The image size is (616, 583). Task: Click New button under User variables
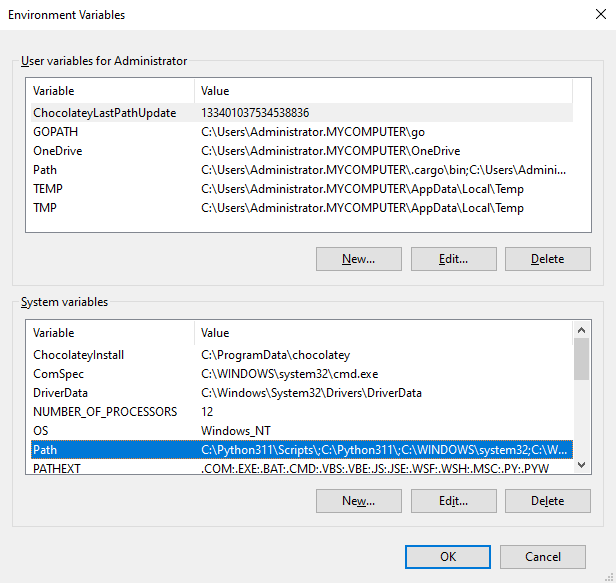(358, 259)
